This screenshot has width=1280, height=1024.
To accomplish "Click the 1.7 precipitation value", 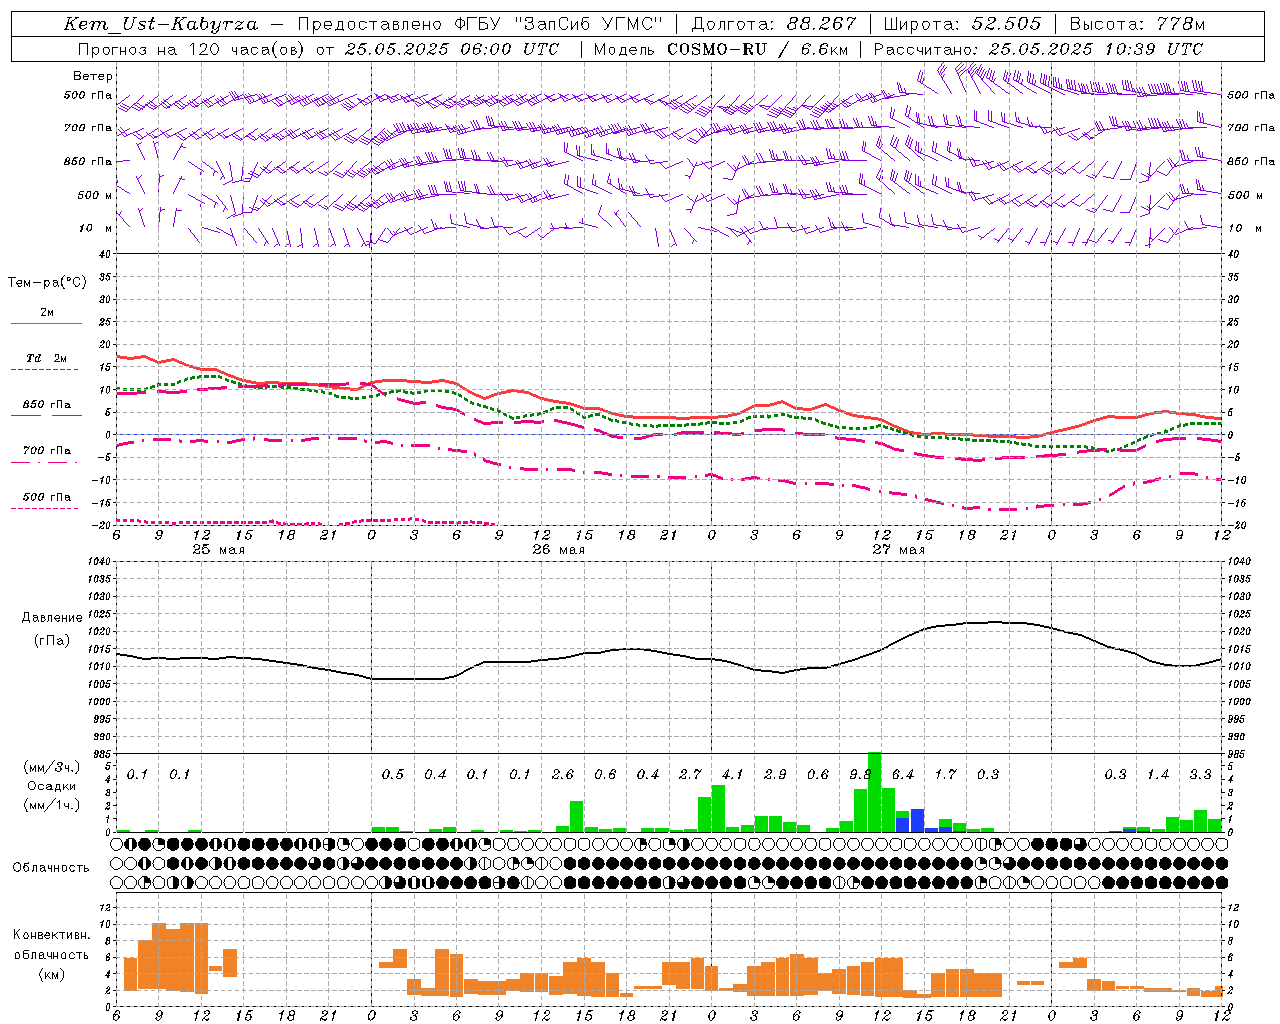I will (945, 775).
